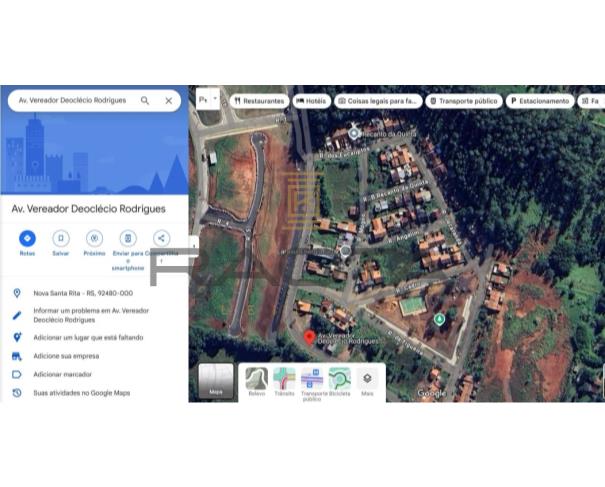Click the add missing place pin icon
Image resolution: width=605 pixels, height=487 pixels.
(17, 337)
